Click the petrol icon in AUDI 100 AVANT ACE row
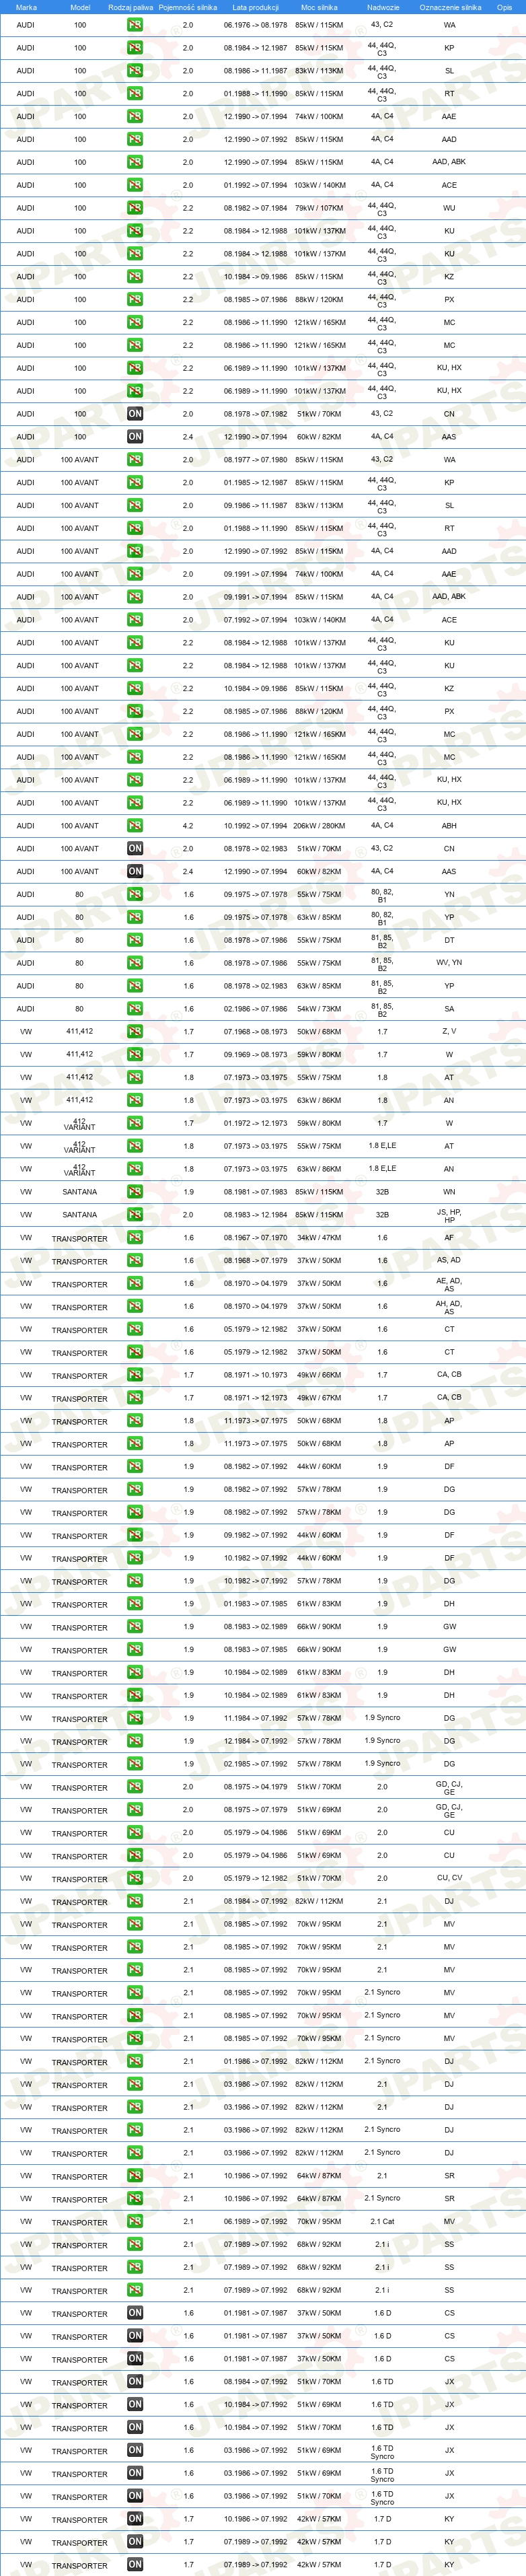The width and height of the screenshot is (526, 2576). coord(135,620)
